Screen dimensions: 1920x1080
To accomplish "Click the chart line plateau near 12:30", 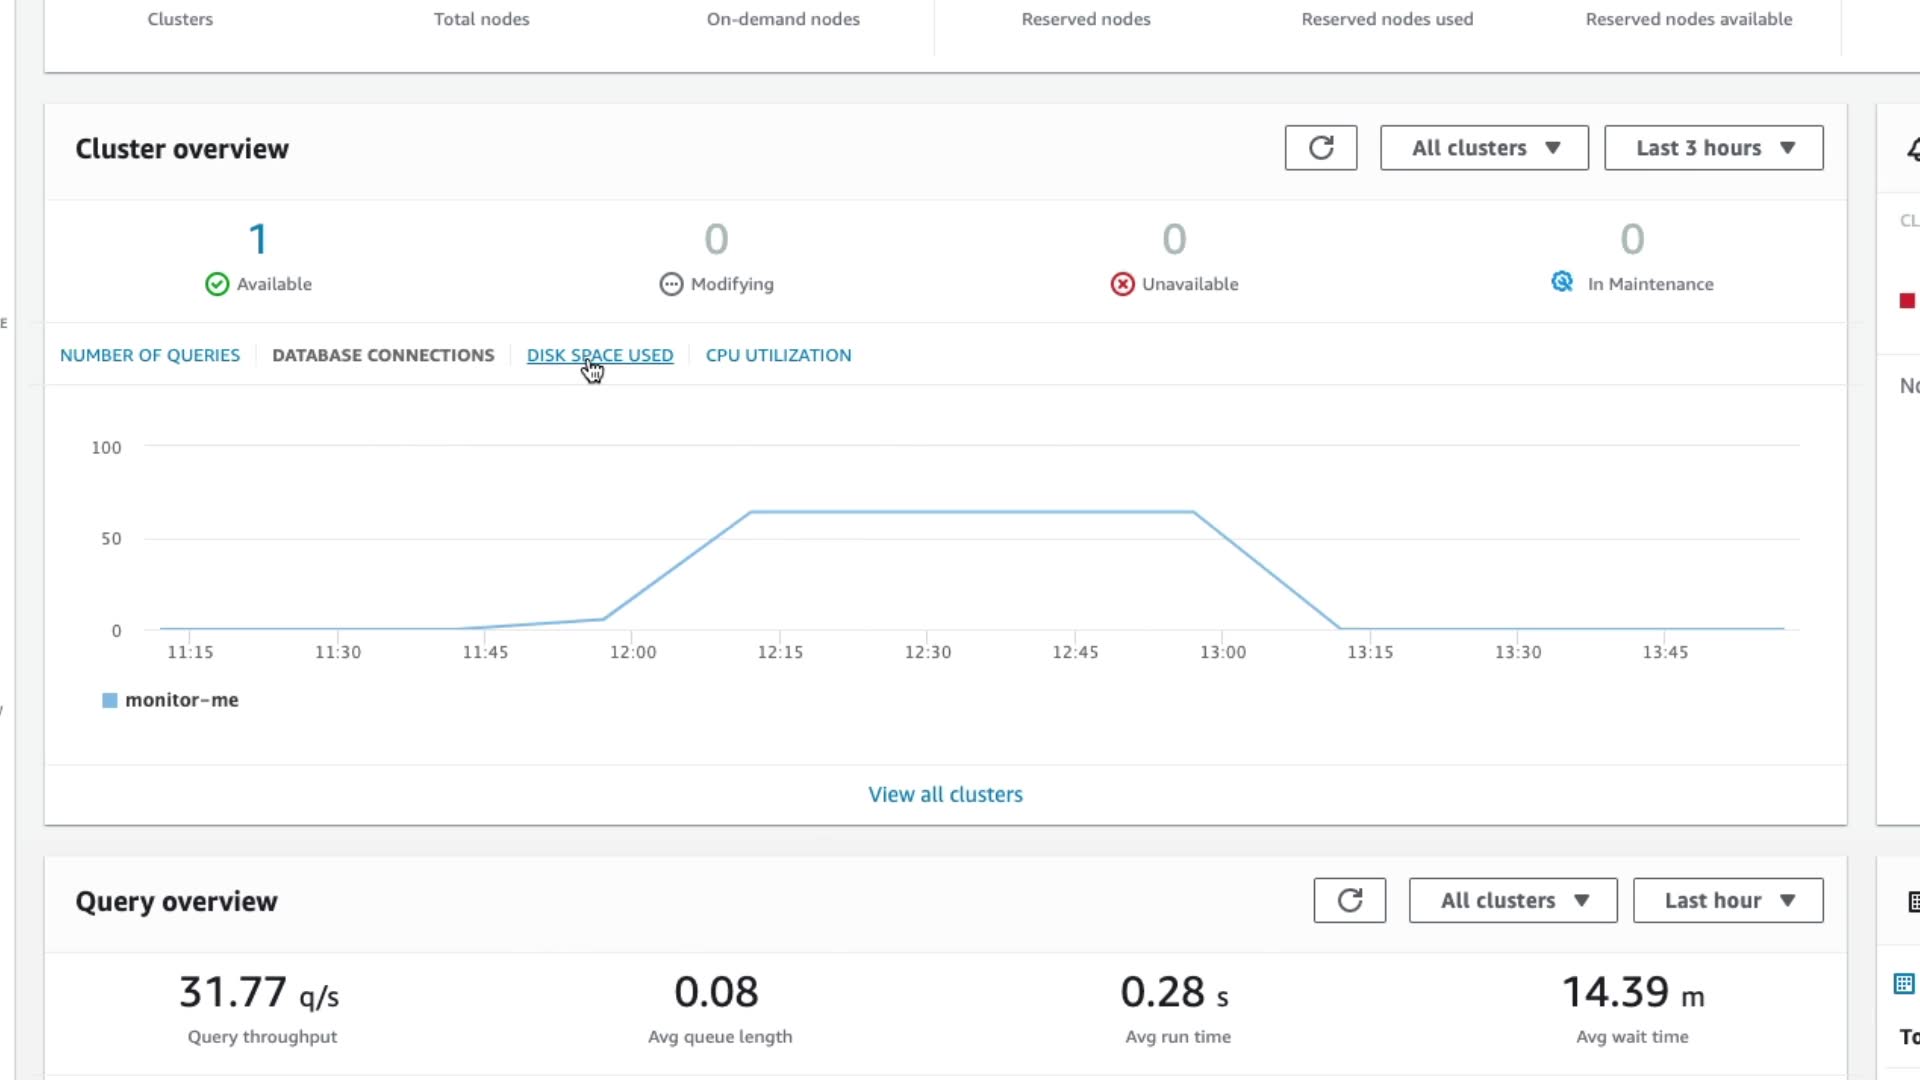I will coord(928,512).
